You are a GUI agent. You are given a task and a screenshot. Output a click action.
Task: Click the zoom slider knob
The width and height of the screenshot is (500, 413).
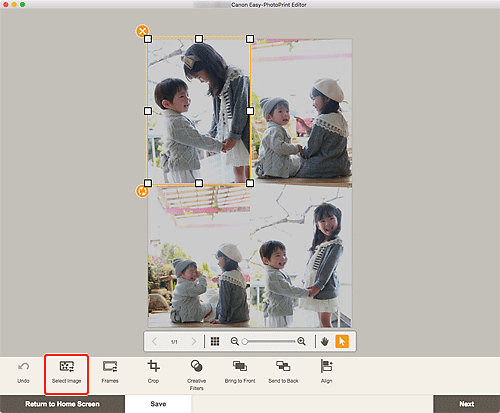(245, 341)
